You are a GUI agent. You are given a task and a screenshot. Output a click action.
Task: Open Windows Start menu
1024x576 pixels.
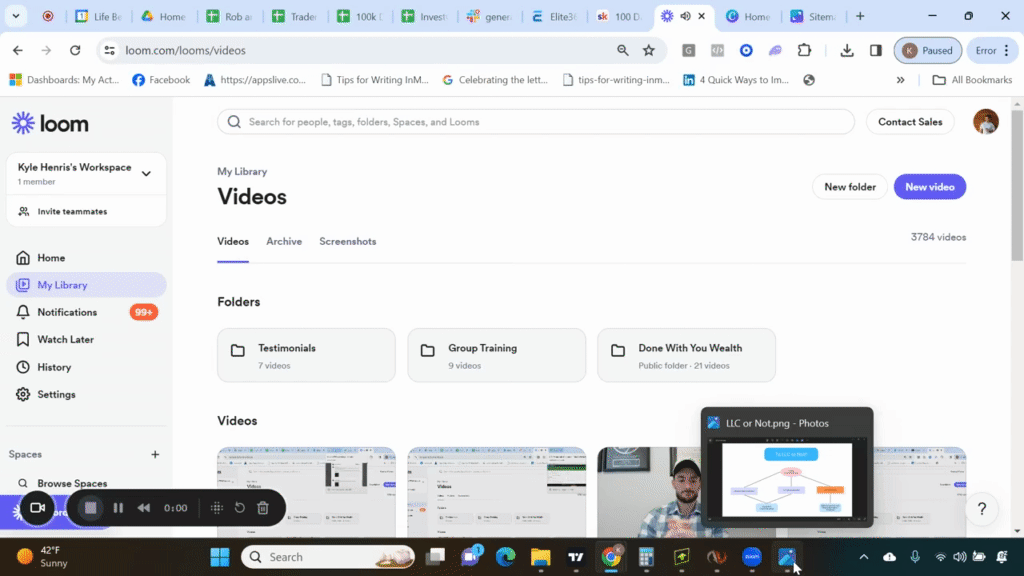220,557
